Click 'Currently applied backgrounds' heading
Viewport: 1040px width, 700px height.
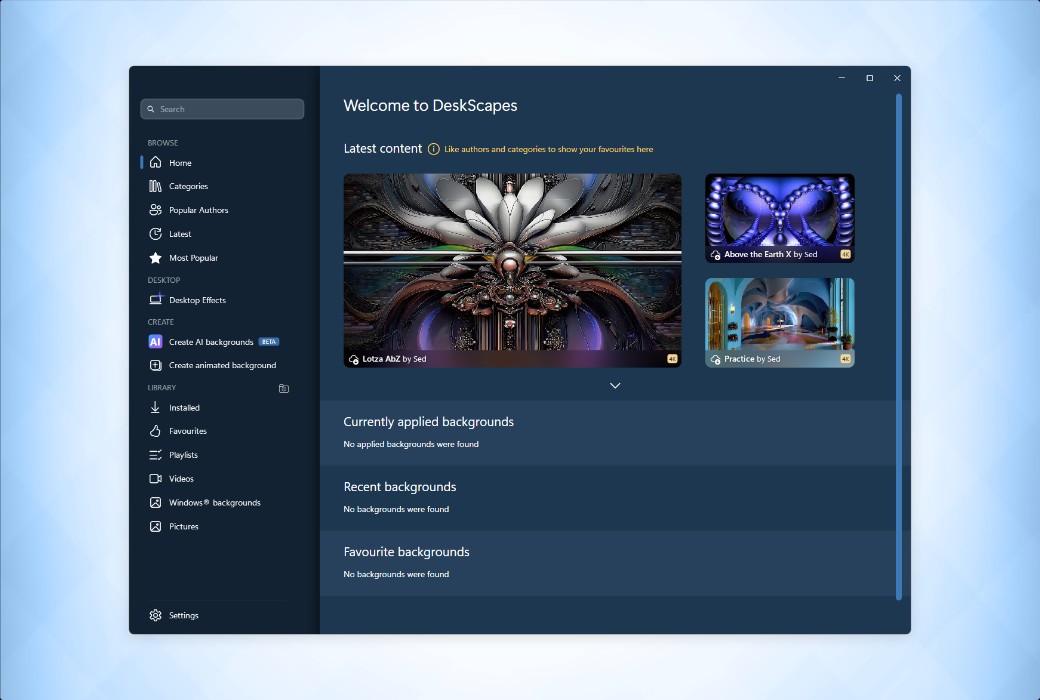click(428, 422)
